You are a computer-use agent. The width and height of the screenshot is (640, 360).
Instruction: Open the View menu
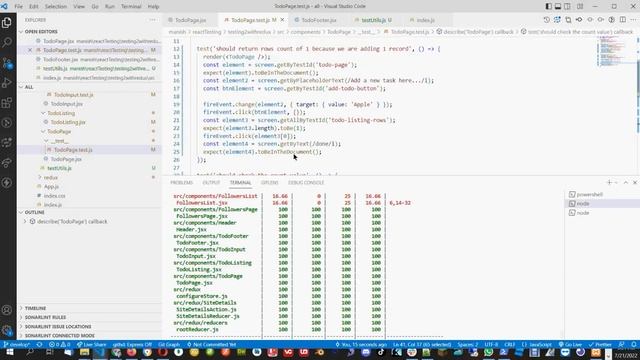coord(79,7)
